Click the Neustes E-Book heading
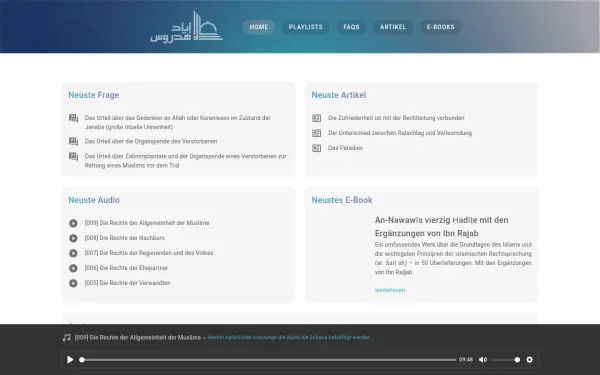Viewport: 600px width, 375px height. pos(342,200)
